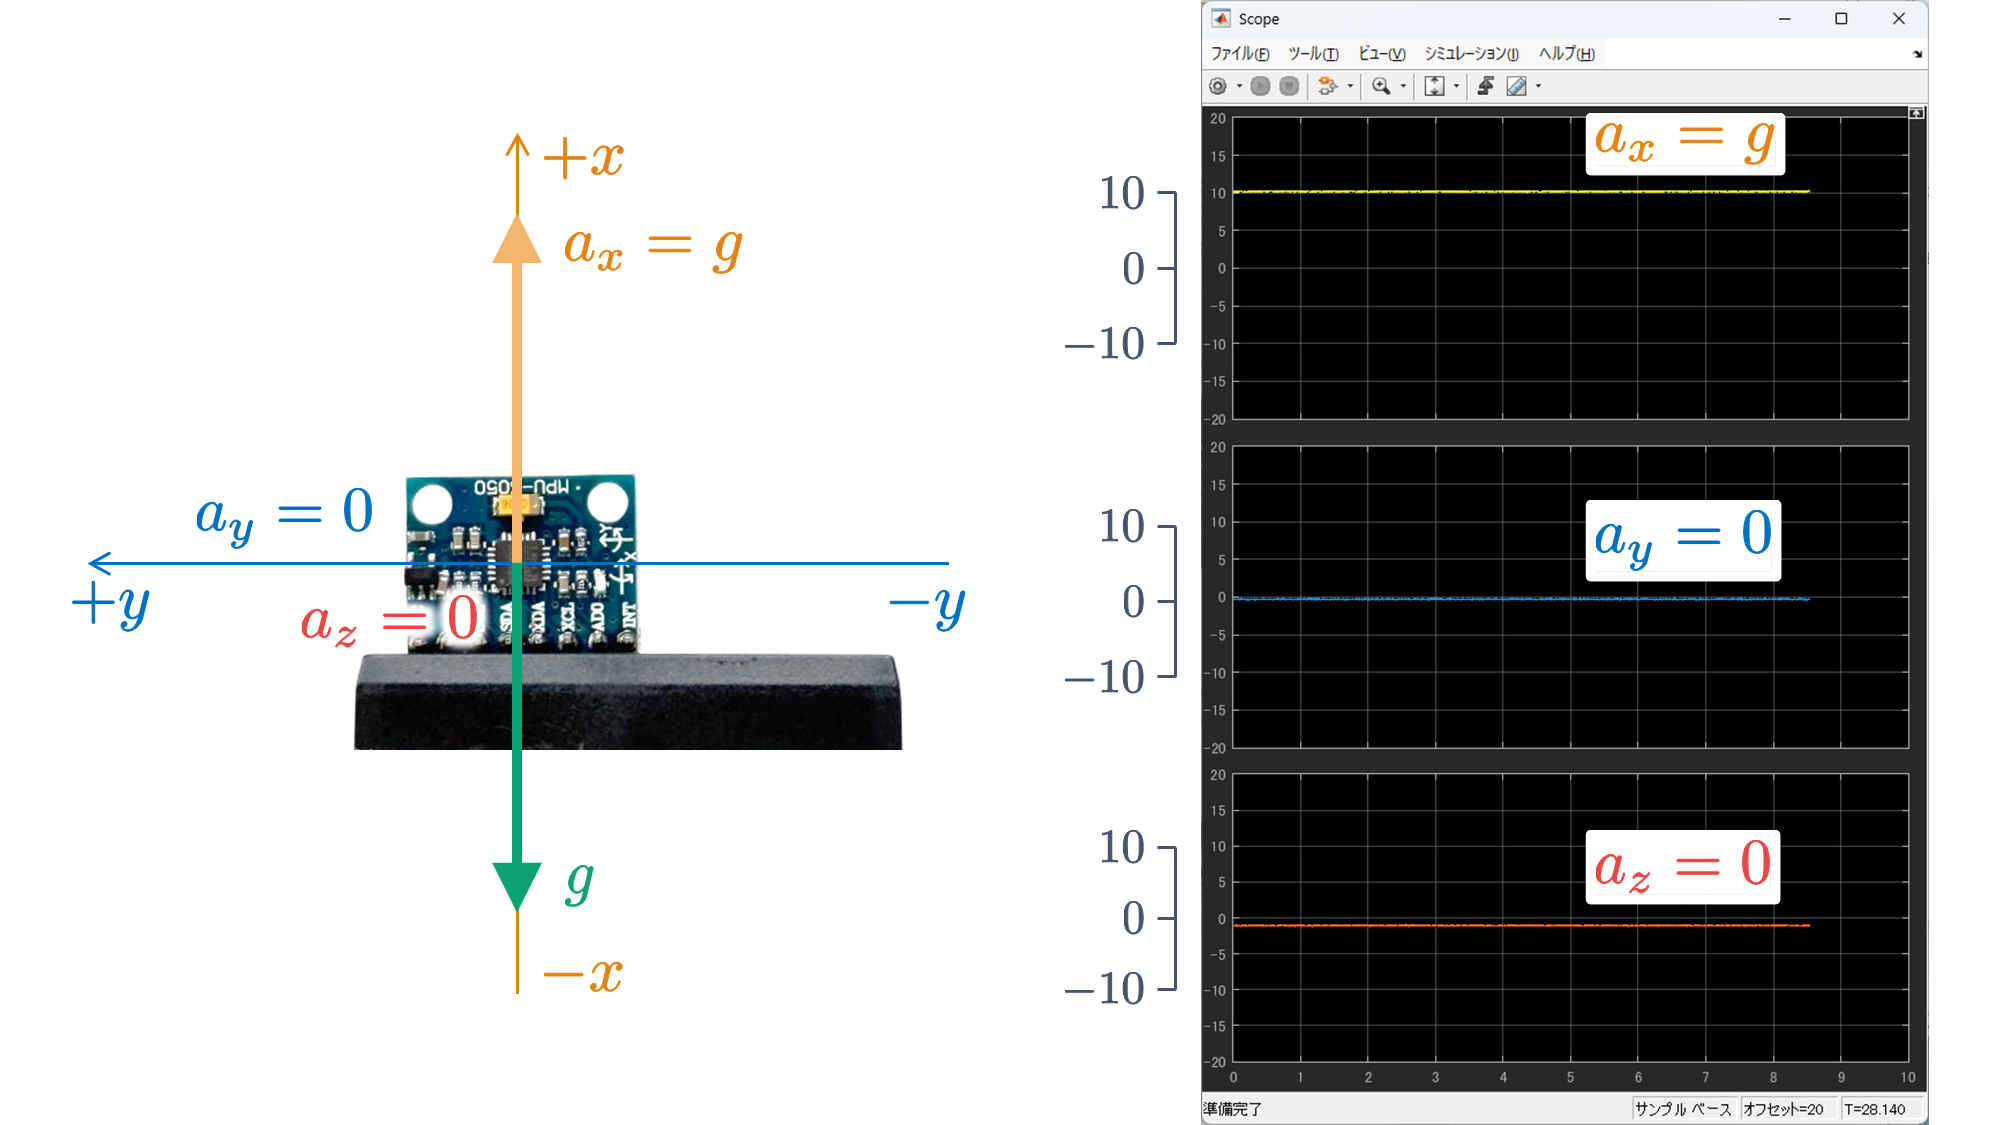
Task: Select the zoom magnifier tool
Action: [x=1381, y=86]
